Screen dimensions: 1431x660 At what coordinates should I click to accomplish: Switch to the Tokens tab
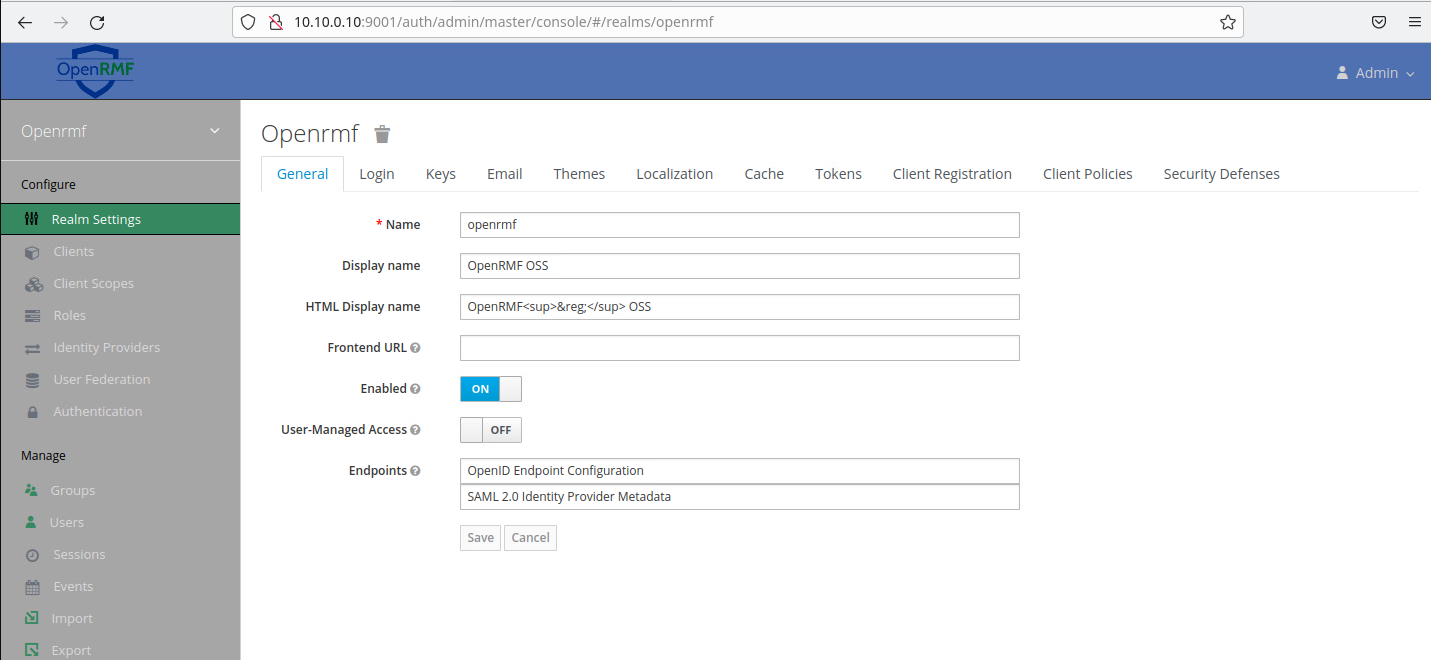838,173
